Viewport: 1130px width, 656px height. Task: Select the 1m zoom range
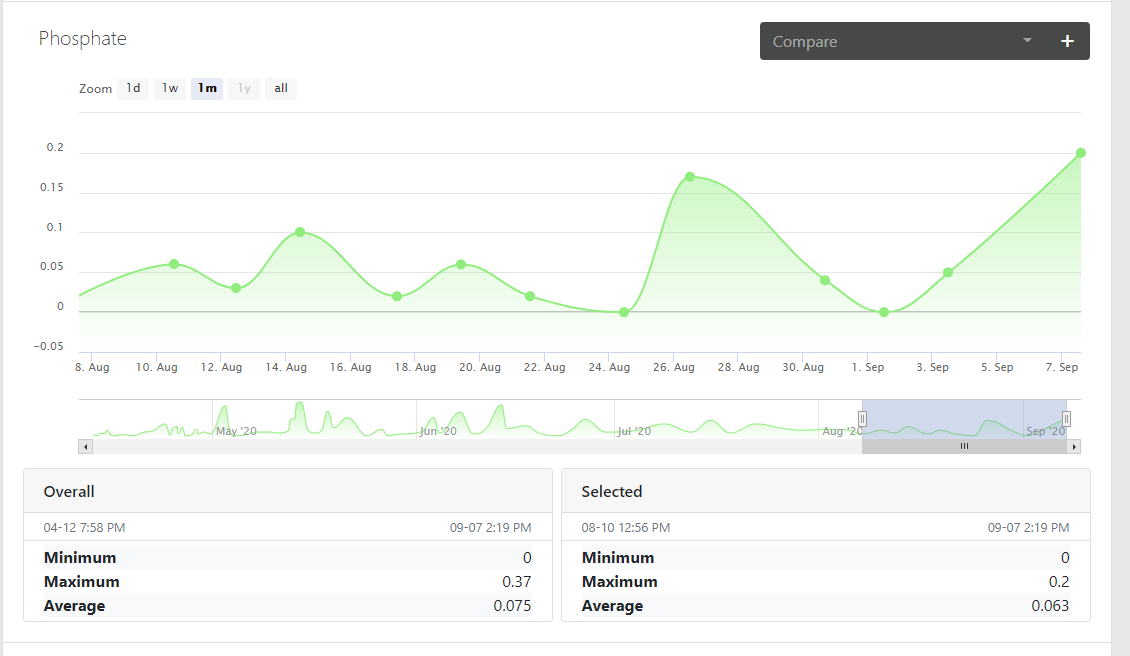[207, 88]
